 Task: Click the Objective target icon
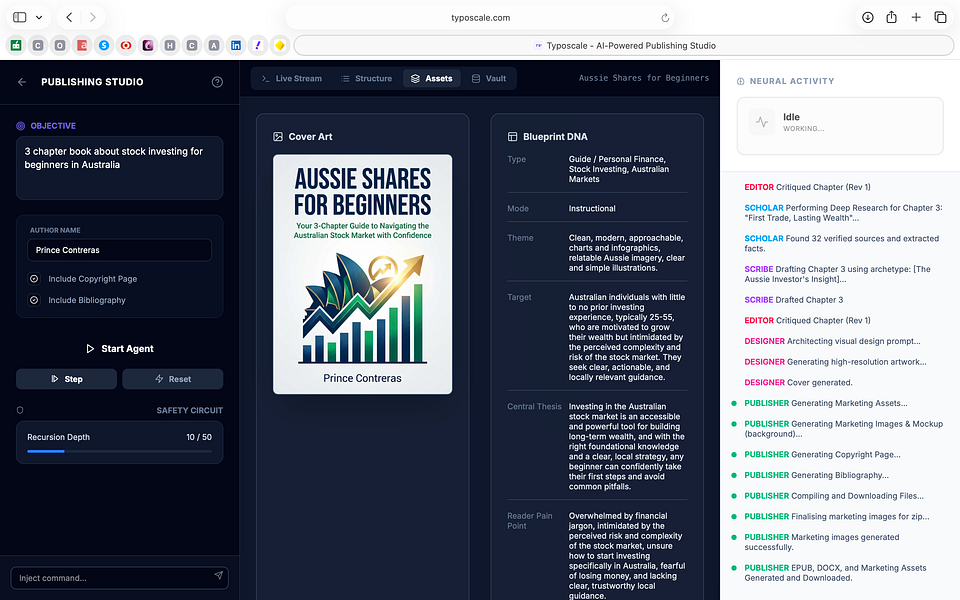pos(20,126)
